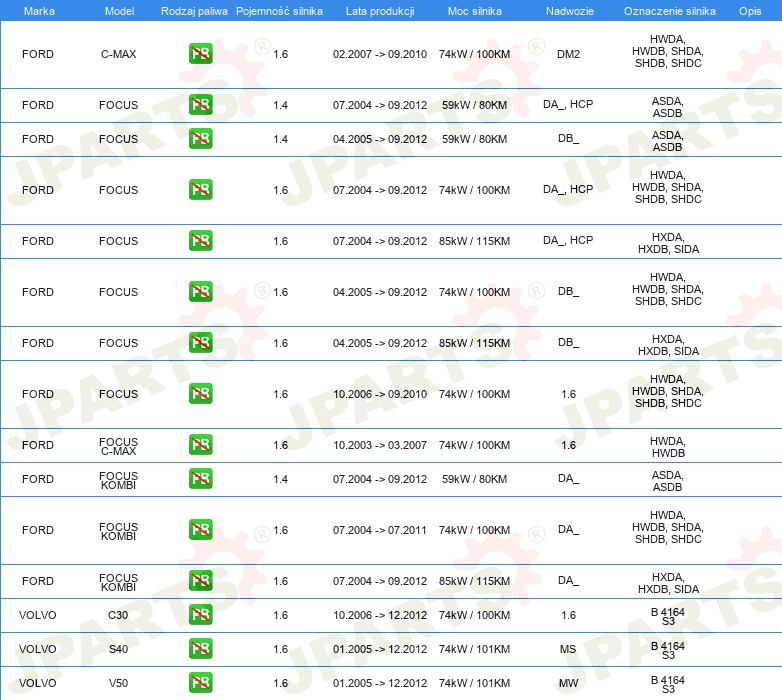Screen dimensions: 782x700
Task: Click 74kW / 101KM cell in V50 row
Action: click(x=474, y=683)
